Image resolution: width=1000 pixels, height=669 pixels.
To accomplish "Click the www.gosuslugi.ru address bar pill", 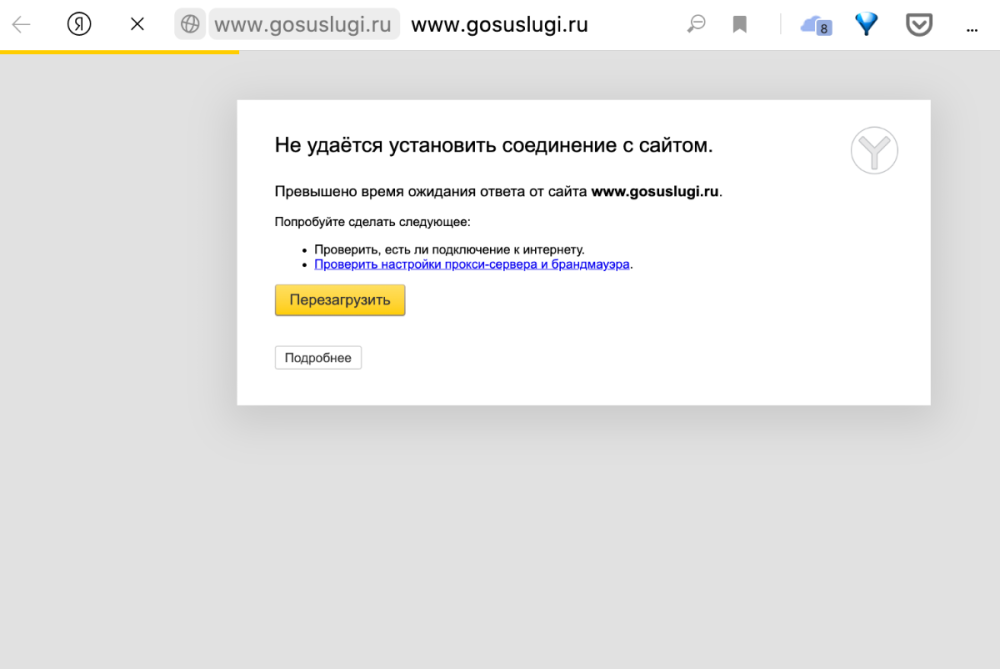I will coord(305,23).
